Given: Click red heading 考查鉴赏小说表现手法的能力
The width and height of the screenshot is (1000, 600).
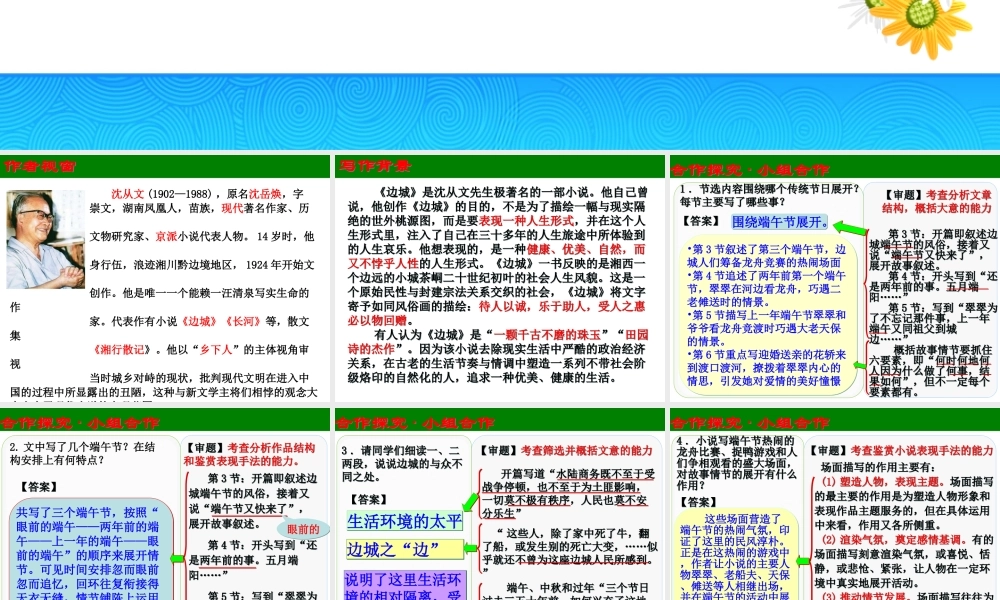Looking at the screenshot, I should [922, 451].
